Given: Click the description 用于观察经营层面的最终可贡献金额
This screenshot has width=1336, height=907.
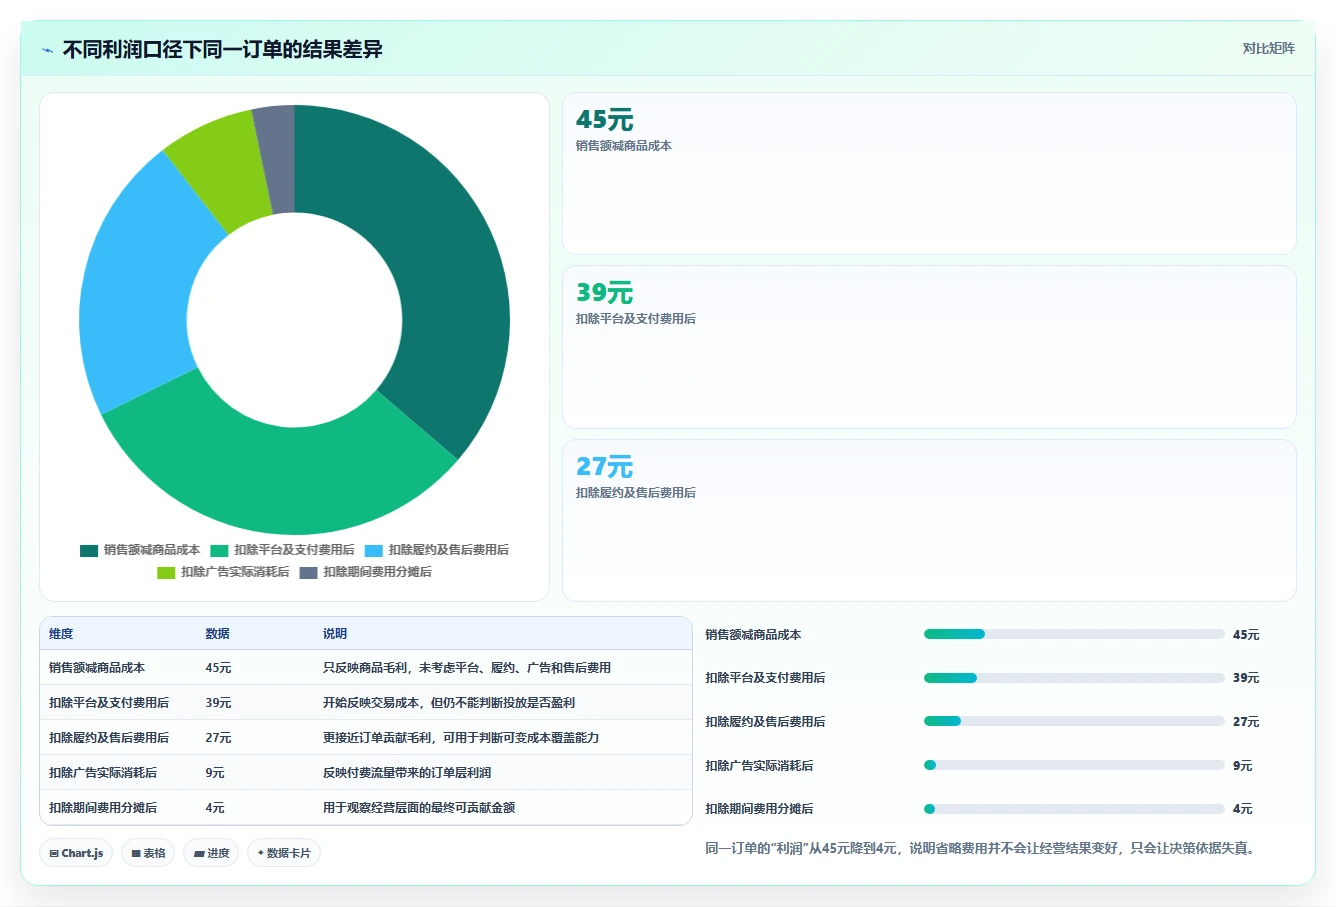Looking at the screenshot, I should 419,808.
